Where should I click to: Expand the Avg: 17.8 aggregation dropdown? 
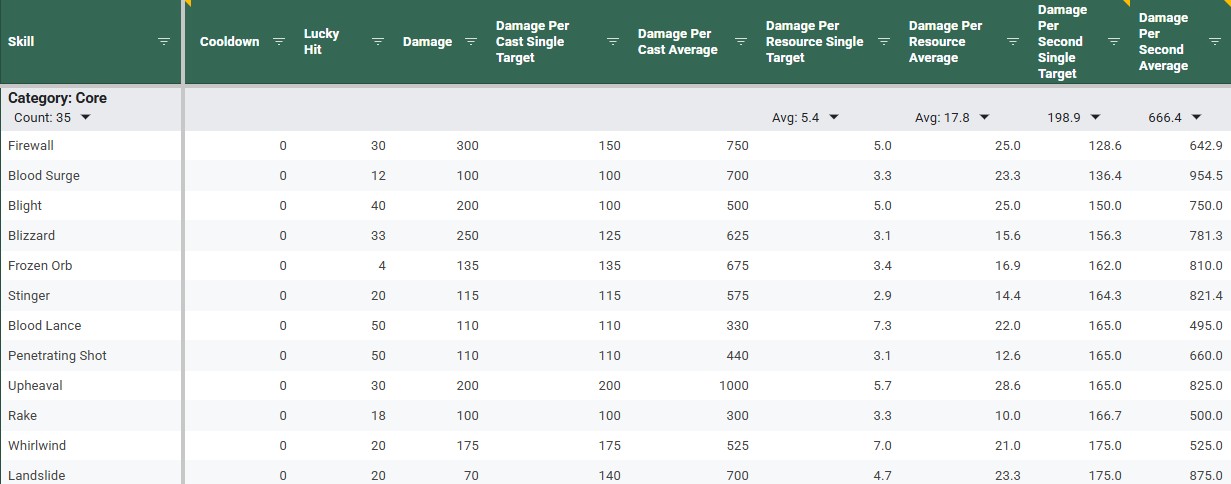tap(984, 118)
